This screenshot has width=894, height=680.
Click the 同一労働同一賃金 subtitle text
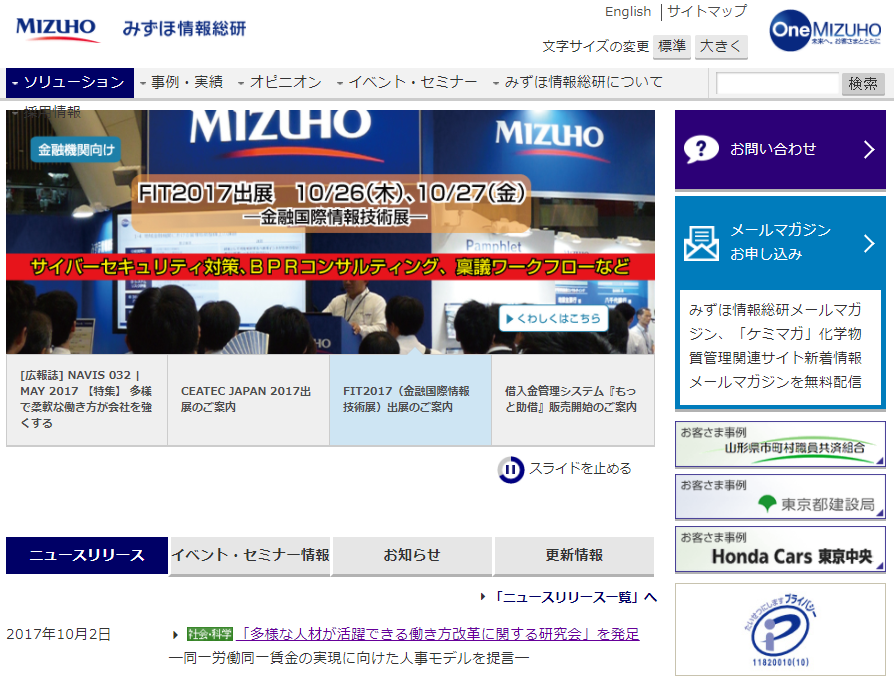[349, 658]
